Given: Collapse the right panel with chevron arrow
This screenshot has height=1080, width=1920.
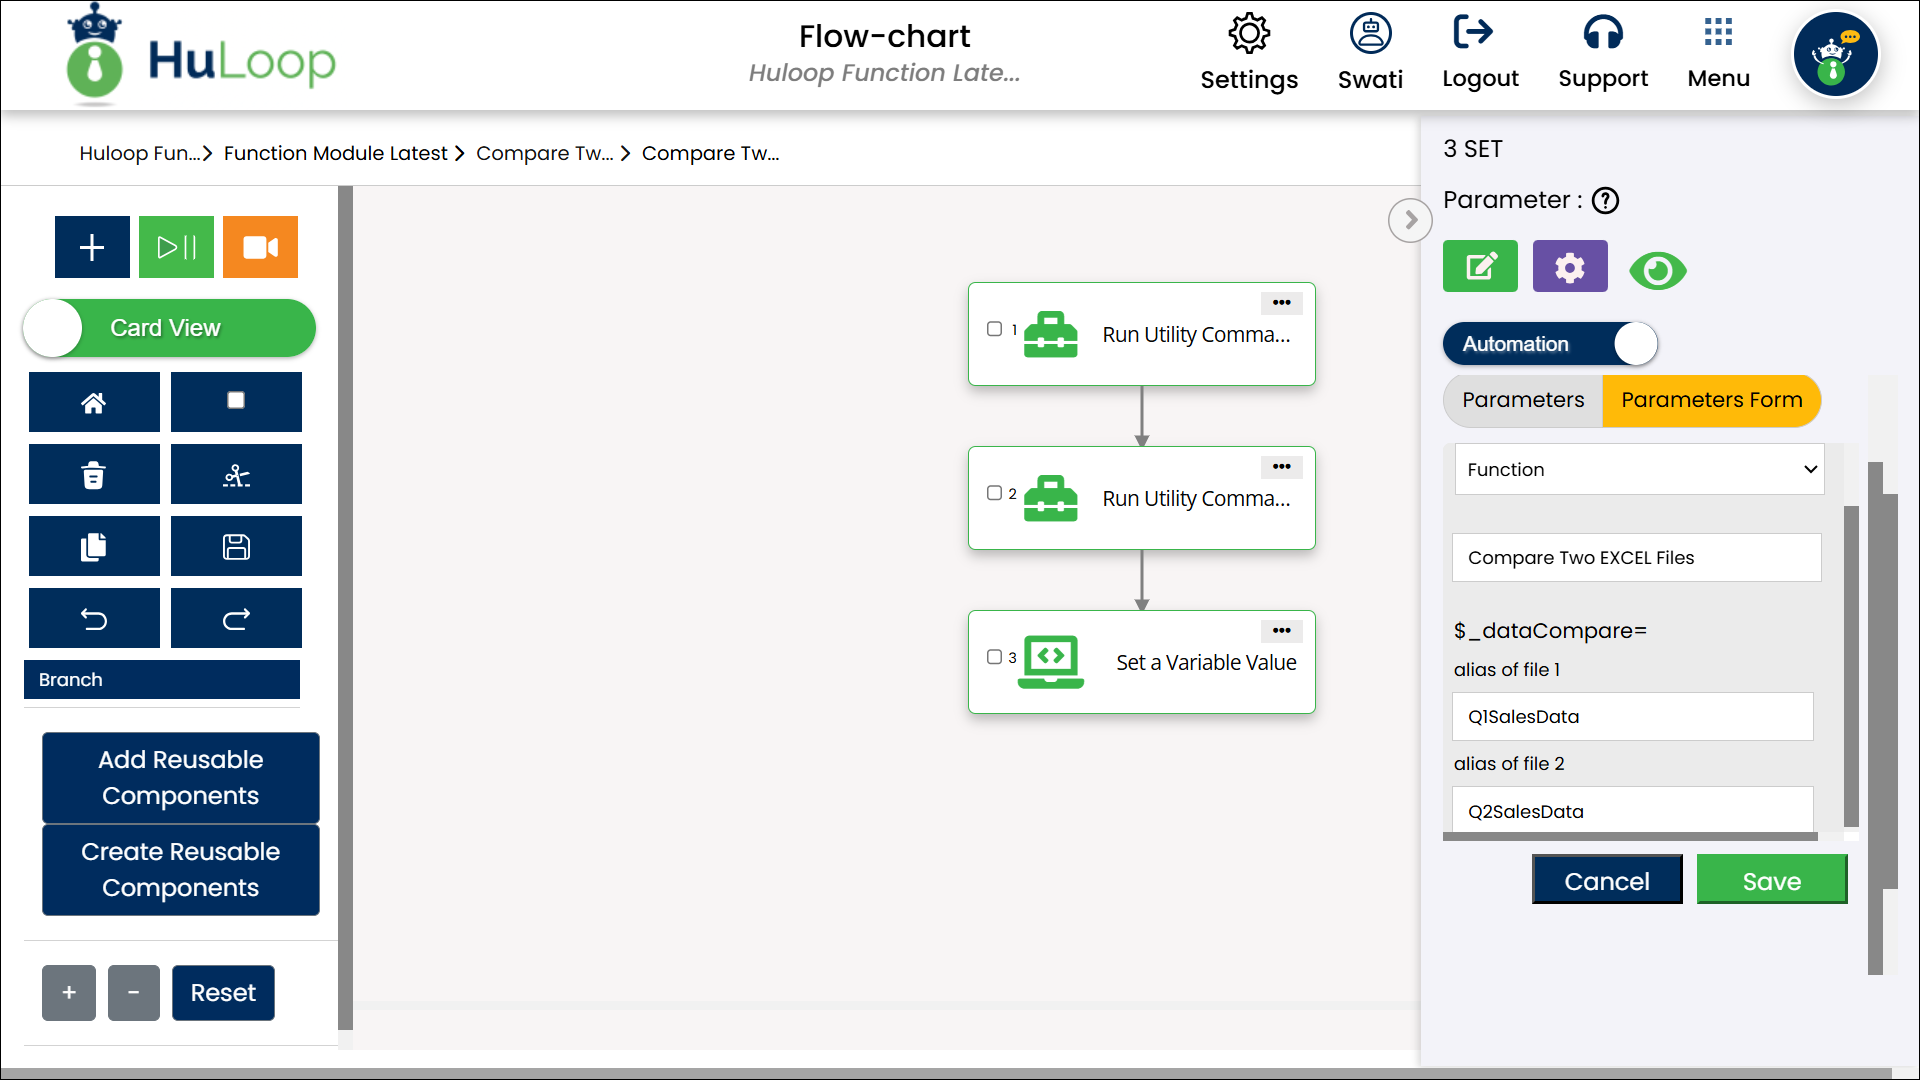Looking at the screenshot, I should click(x=1410, y=220).
